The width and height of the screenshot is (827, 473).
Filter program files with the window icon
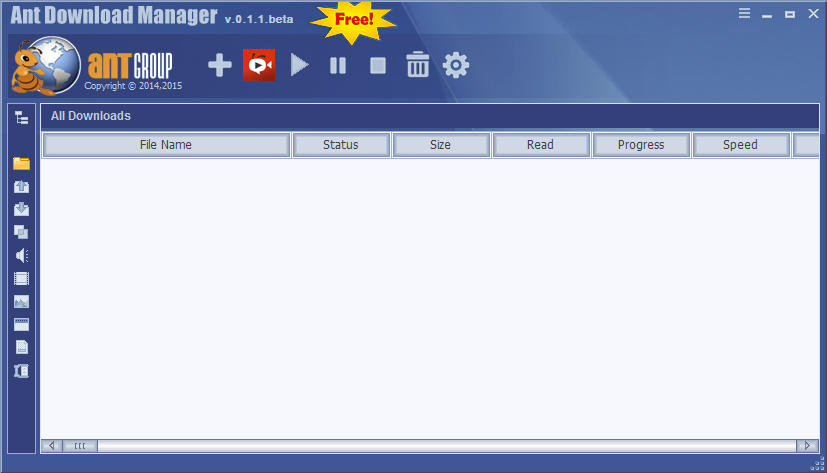pos(22,324)
